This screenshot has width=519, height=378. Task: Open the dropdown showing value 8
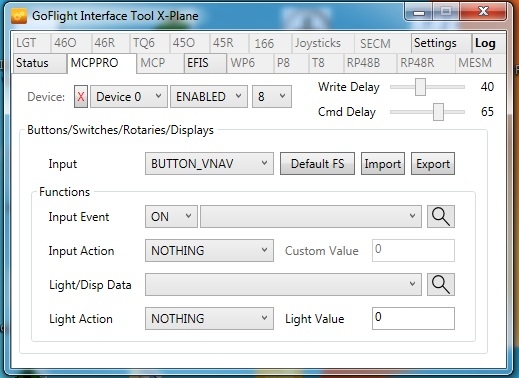tap(272, 97)
